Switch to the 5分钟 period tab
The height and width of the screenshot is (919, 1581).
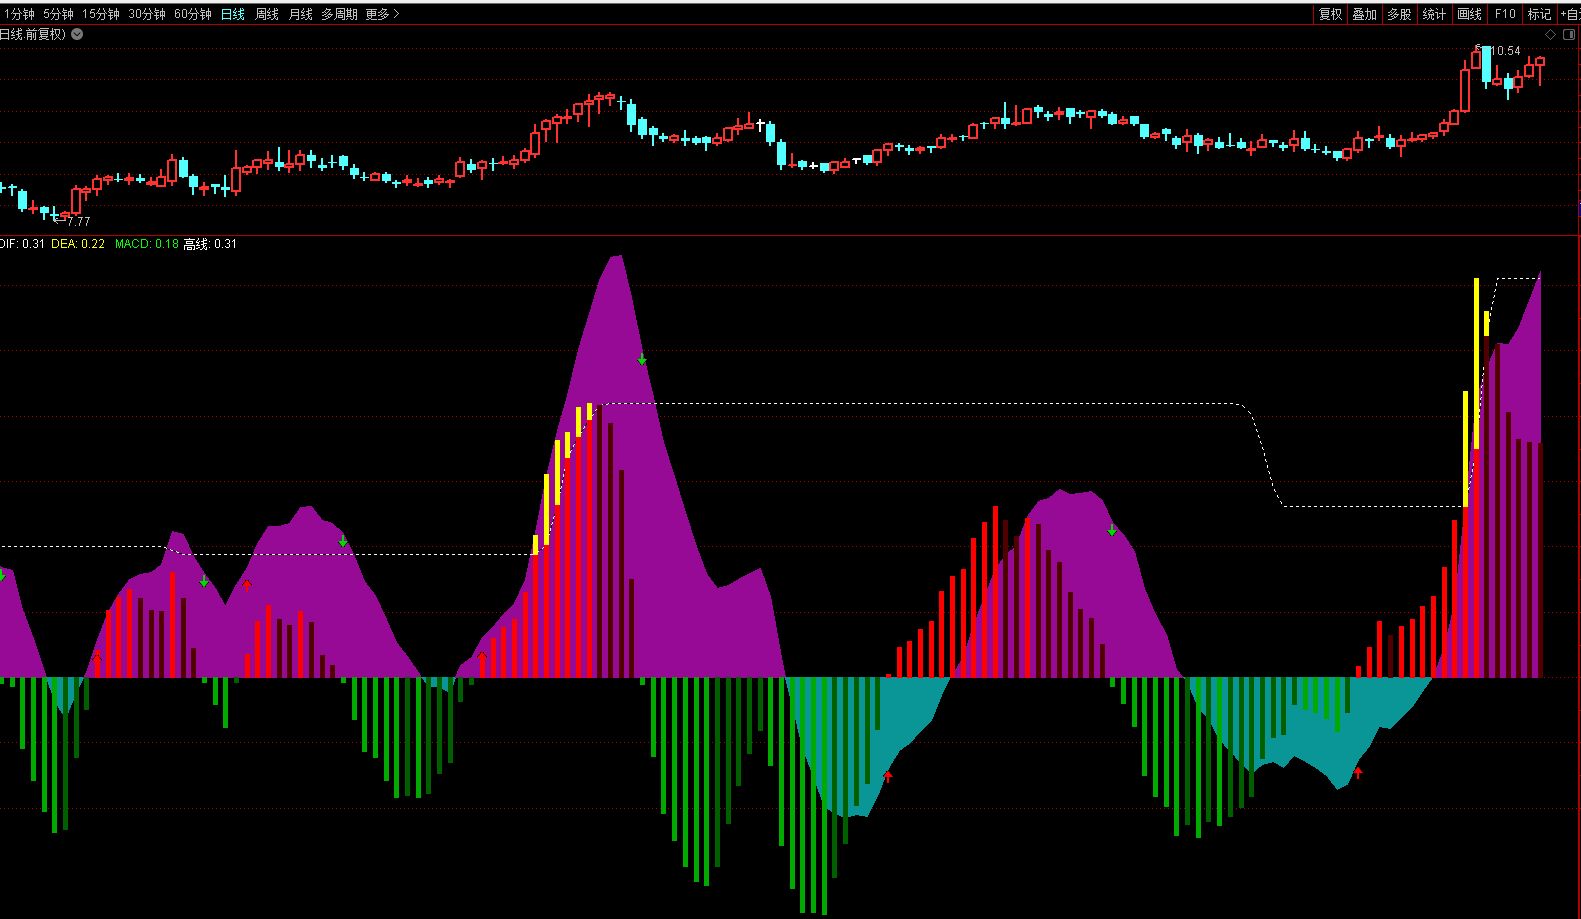[58, 14]
